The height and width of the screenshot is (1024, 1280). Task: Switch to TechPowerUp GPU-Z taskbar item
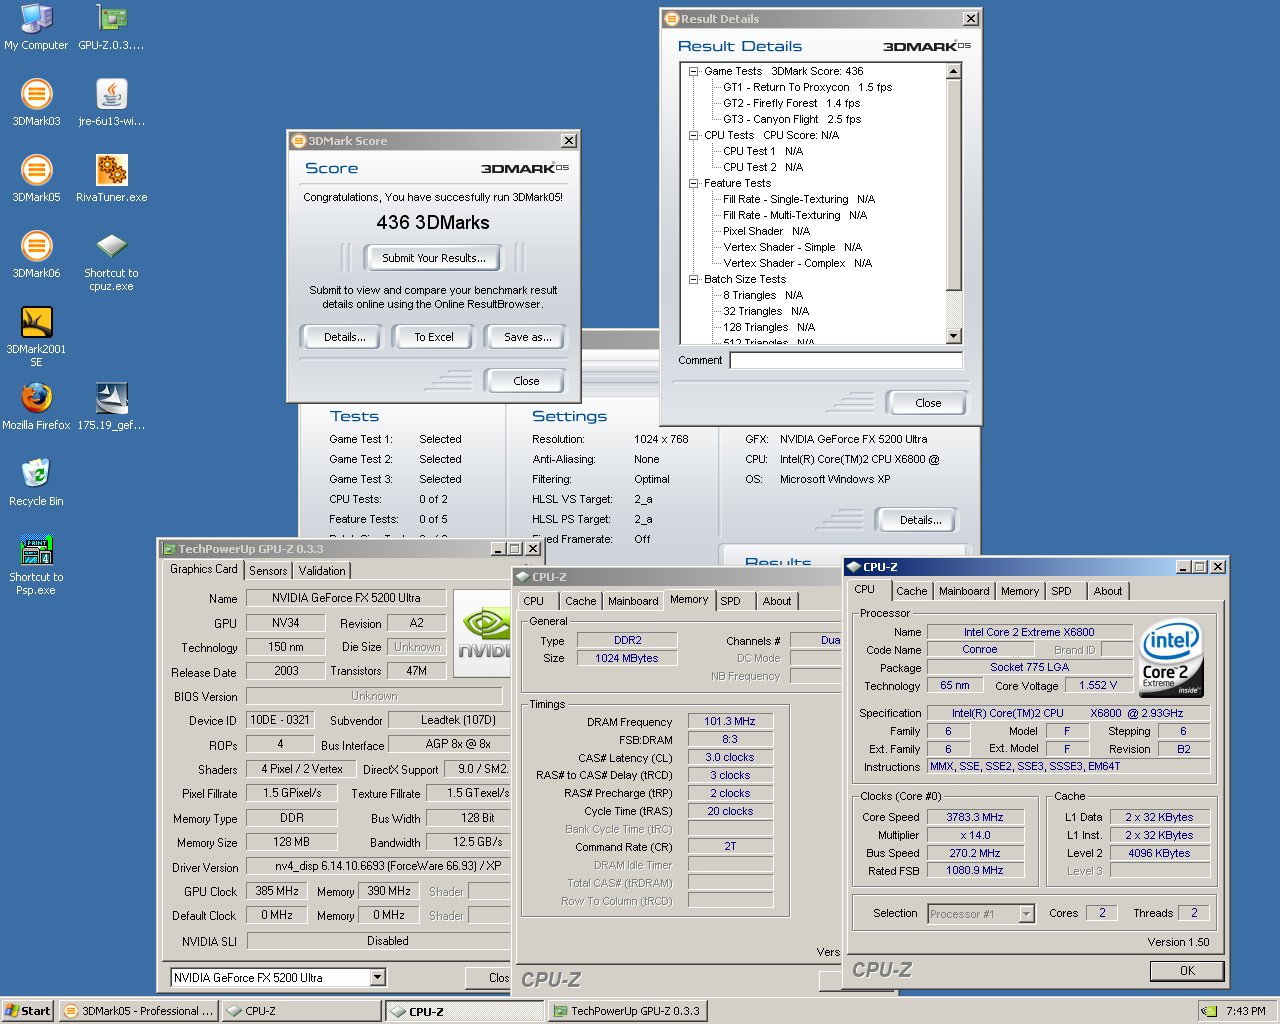tap(627, 1011)
